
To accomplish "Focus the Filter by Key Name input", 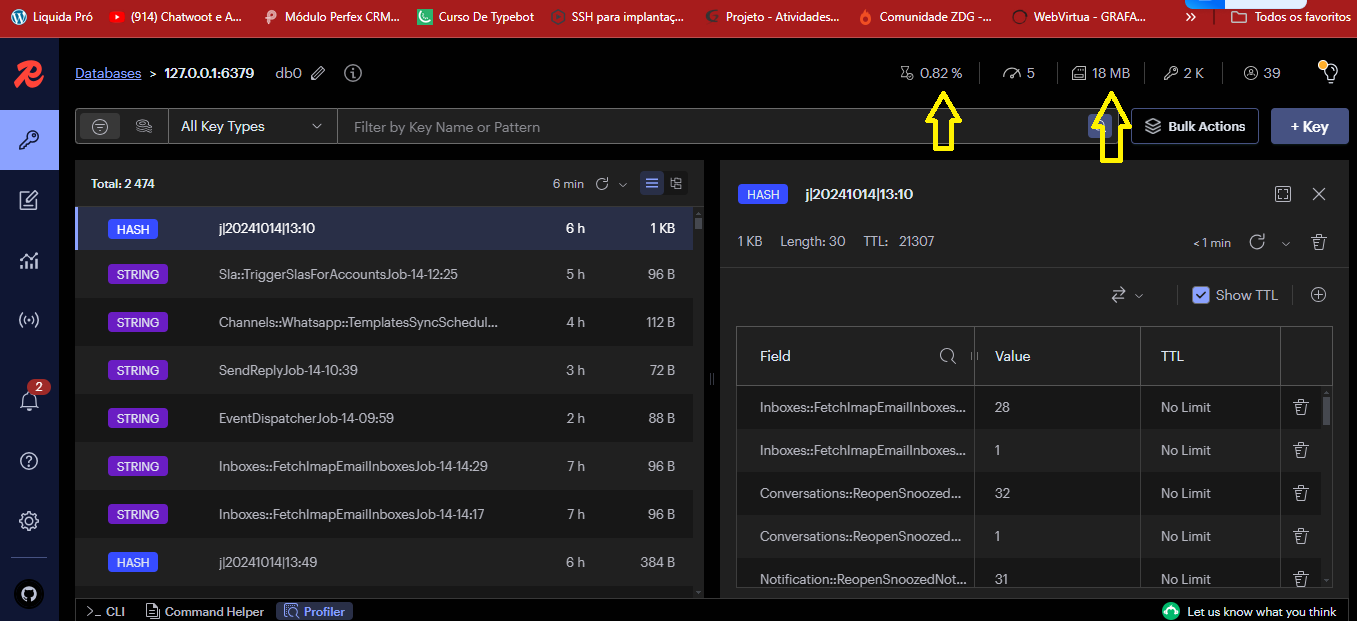I will [x=712, y=127].
